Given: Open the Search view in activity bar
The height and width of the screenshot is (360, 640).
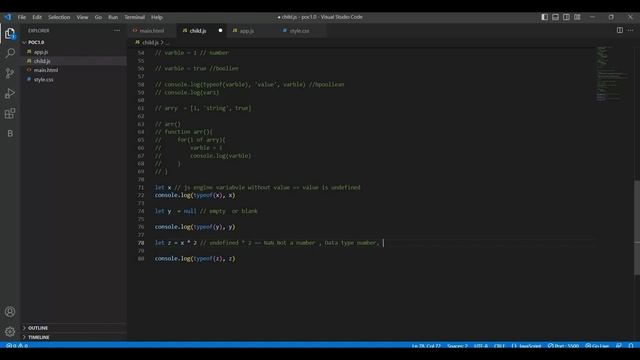Looking at the screenshot, I should point(10,53).
